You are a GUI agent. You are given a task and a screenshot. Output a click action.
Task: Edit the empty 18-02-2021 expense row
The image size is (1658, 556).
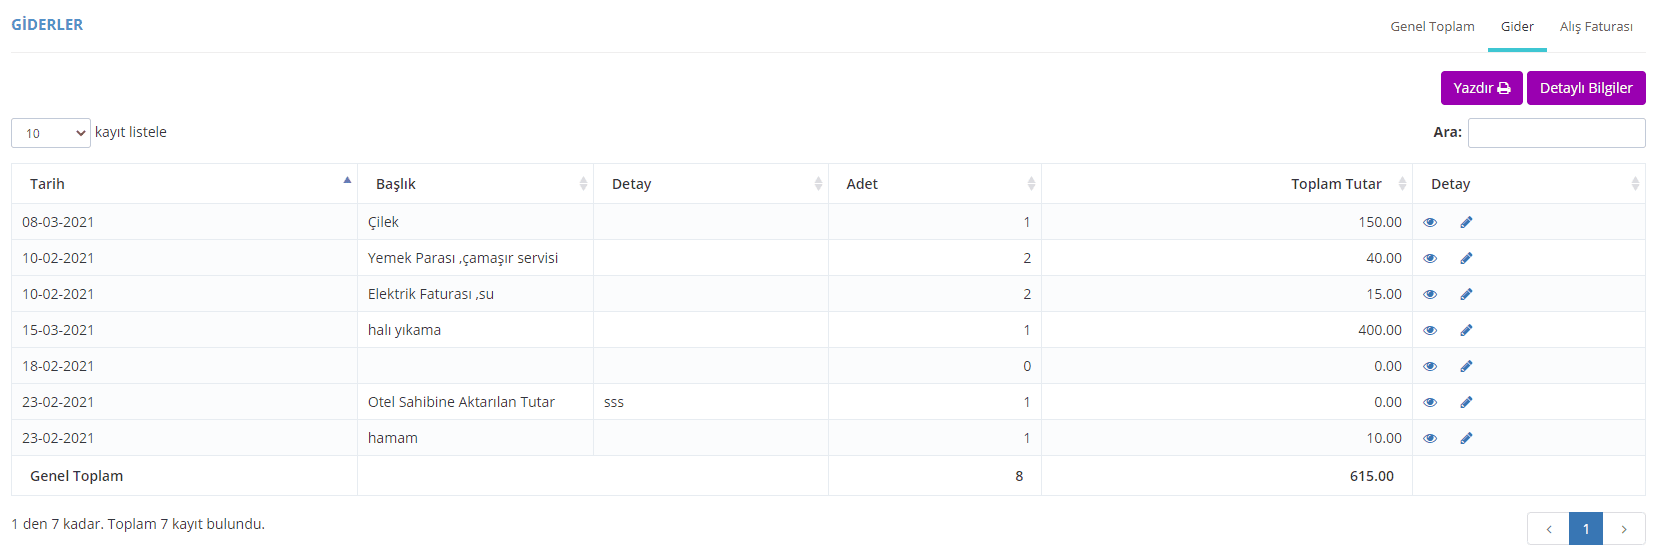(x=1466, y=366)
